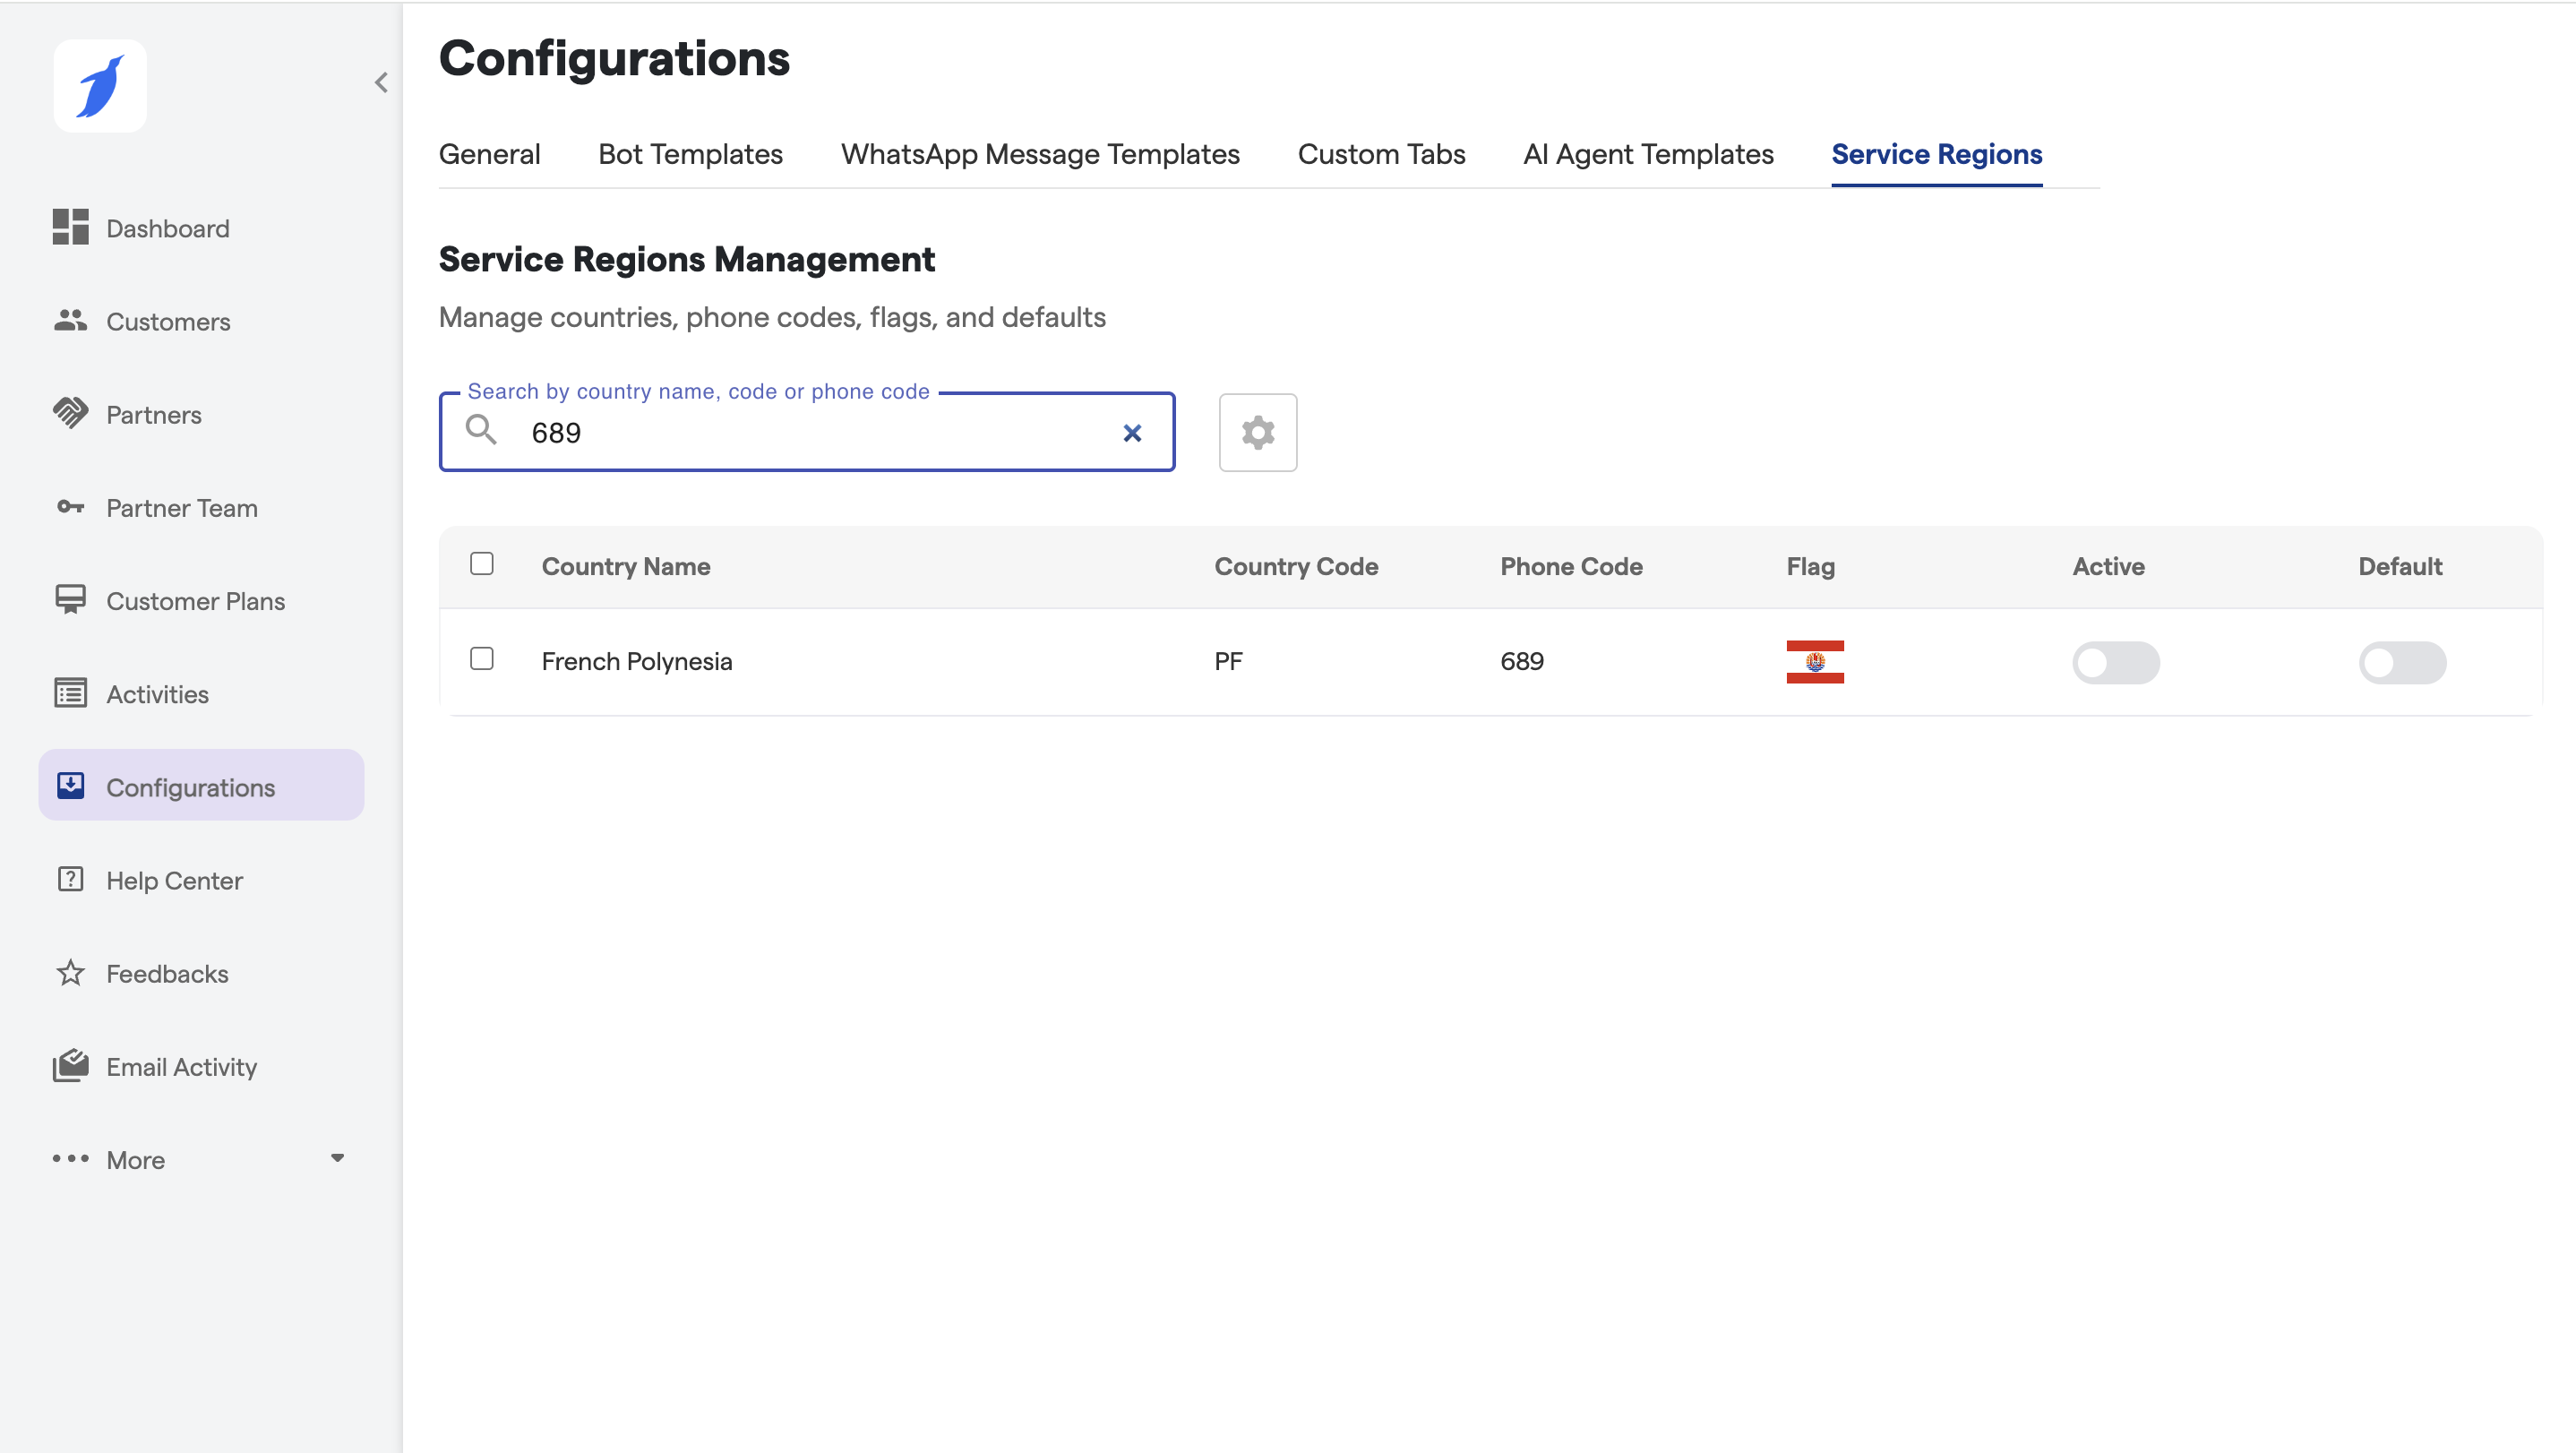This screenshot has height=1453, width=2576.
Task: Open the gear settings button near search
Action: [1257, 432]
